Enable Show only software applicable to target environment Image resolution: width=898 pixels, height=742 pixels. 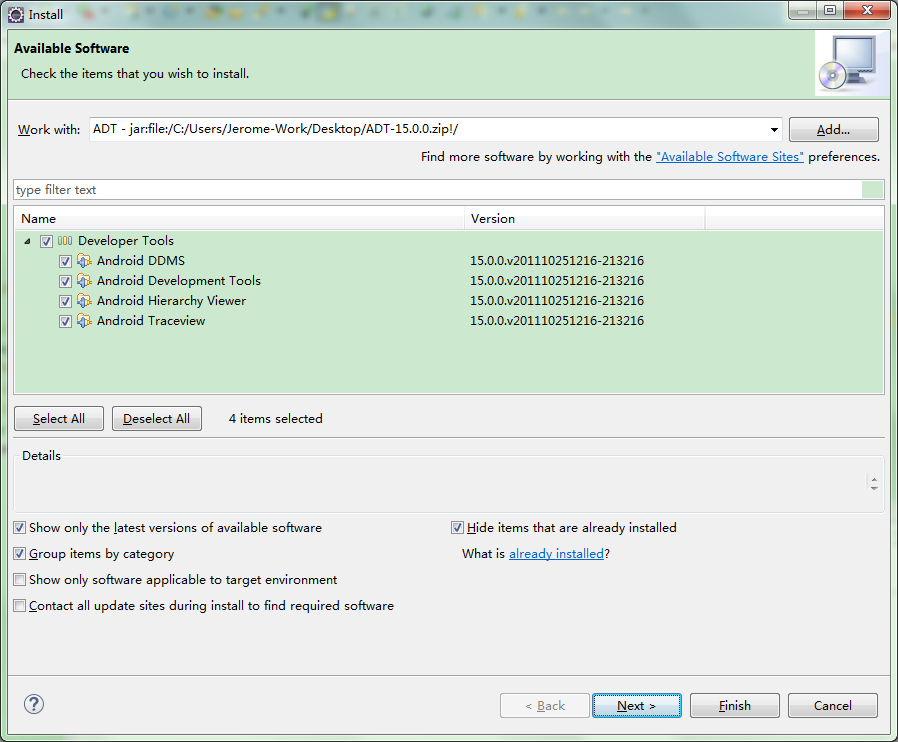click(x=19, y=579)
